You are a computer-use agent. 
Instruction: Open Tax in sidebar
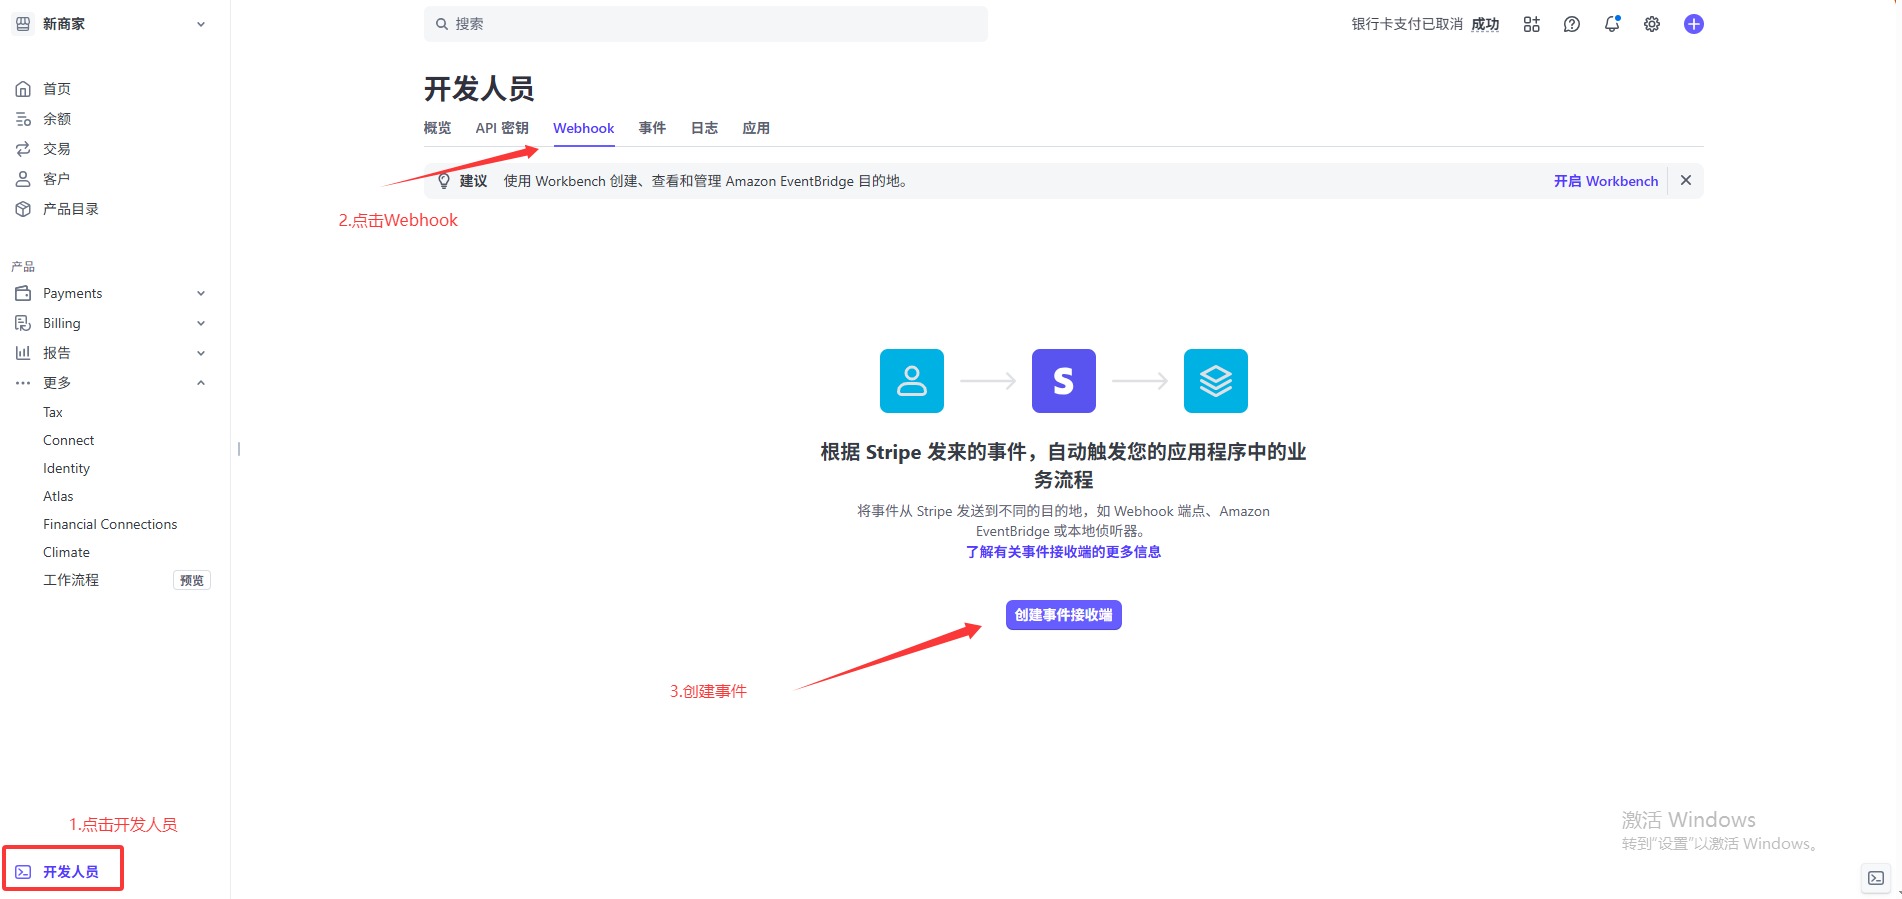53,412
